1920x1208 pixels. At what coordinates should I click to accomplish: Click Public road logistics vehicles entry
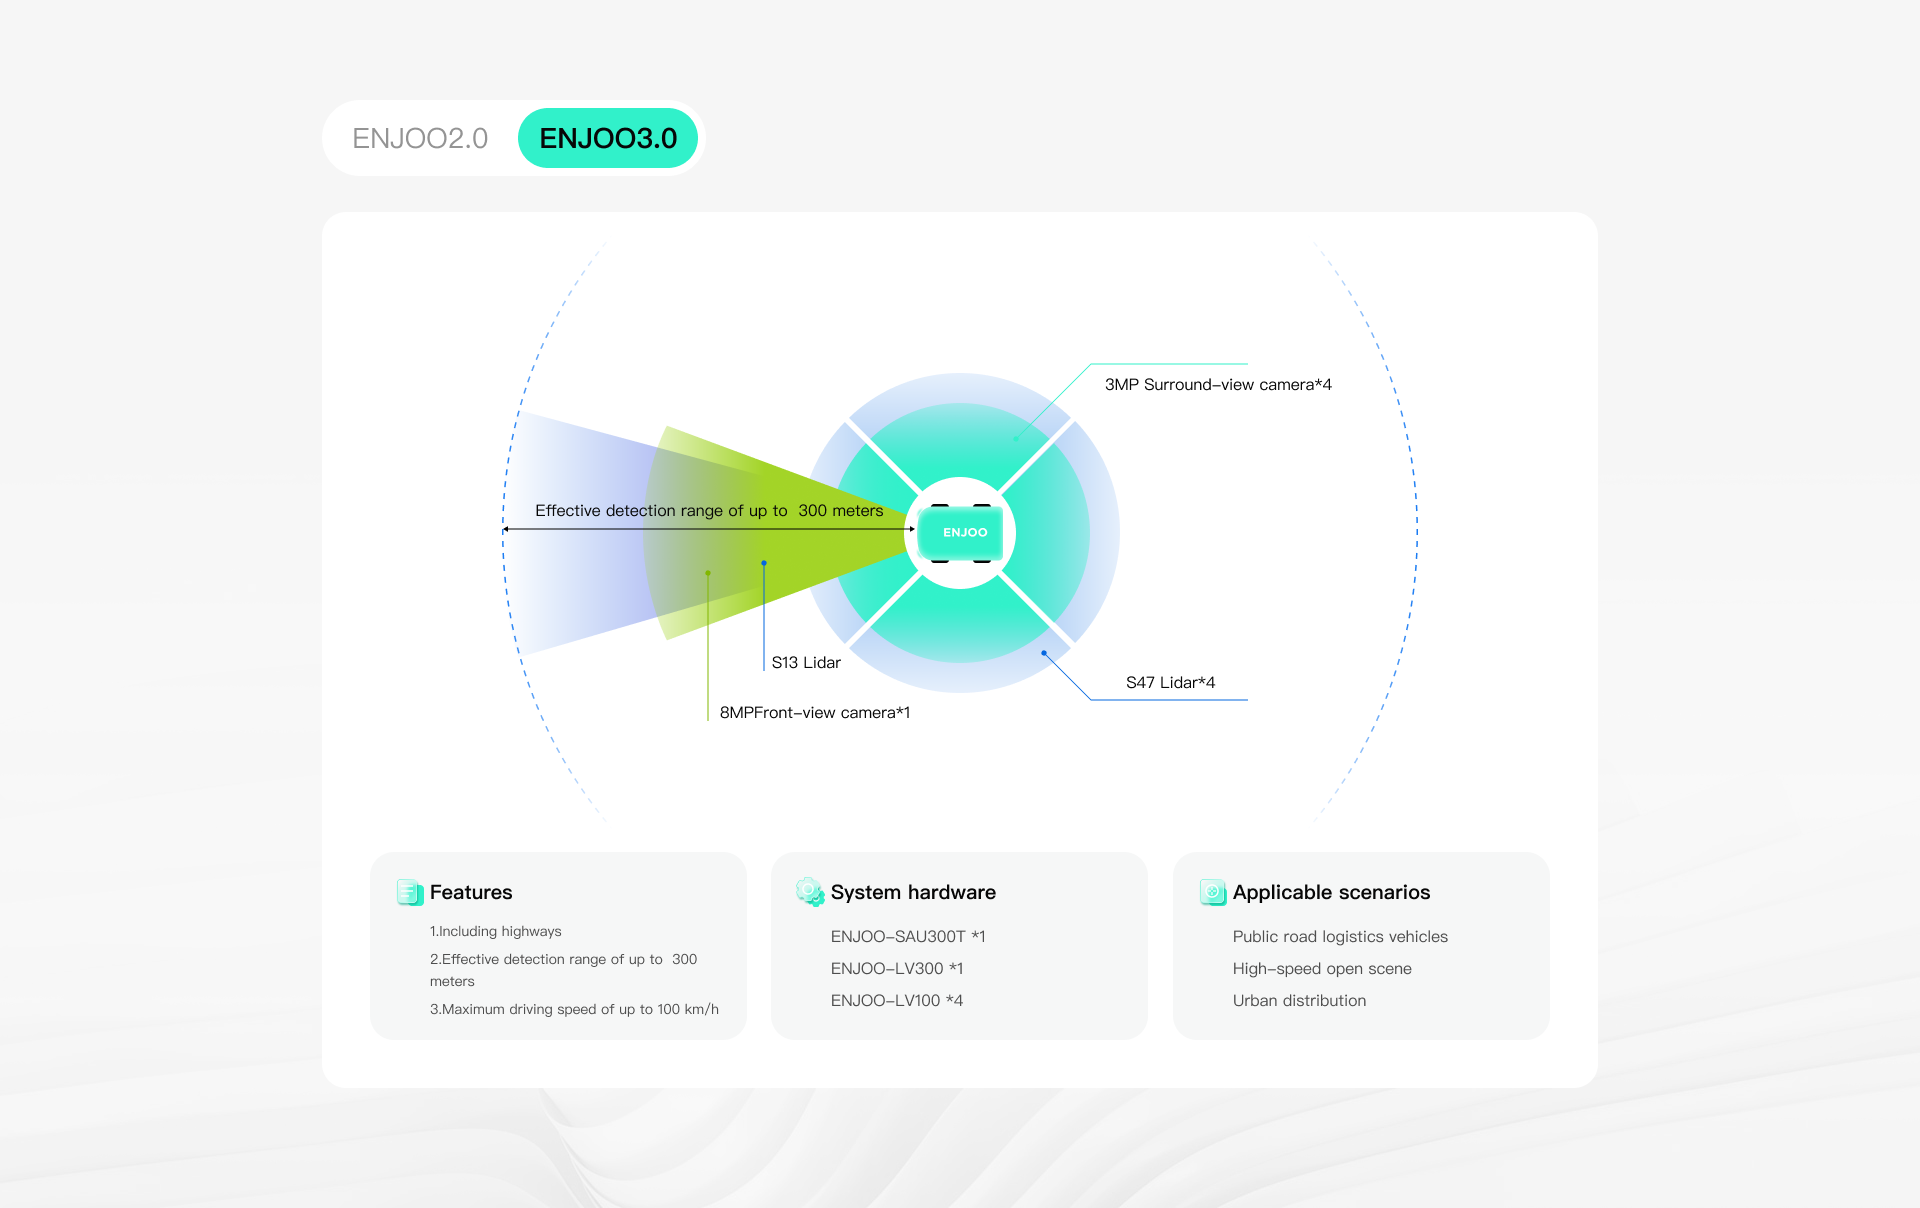click(x=1340, y=937)
